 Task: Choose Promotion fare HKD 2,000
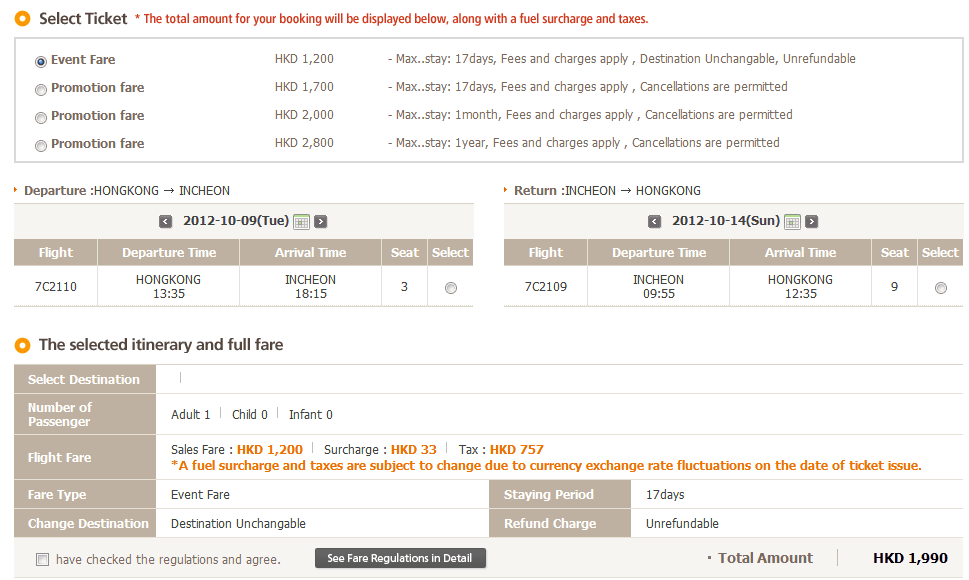(41, 117)
